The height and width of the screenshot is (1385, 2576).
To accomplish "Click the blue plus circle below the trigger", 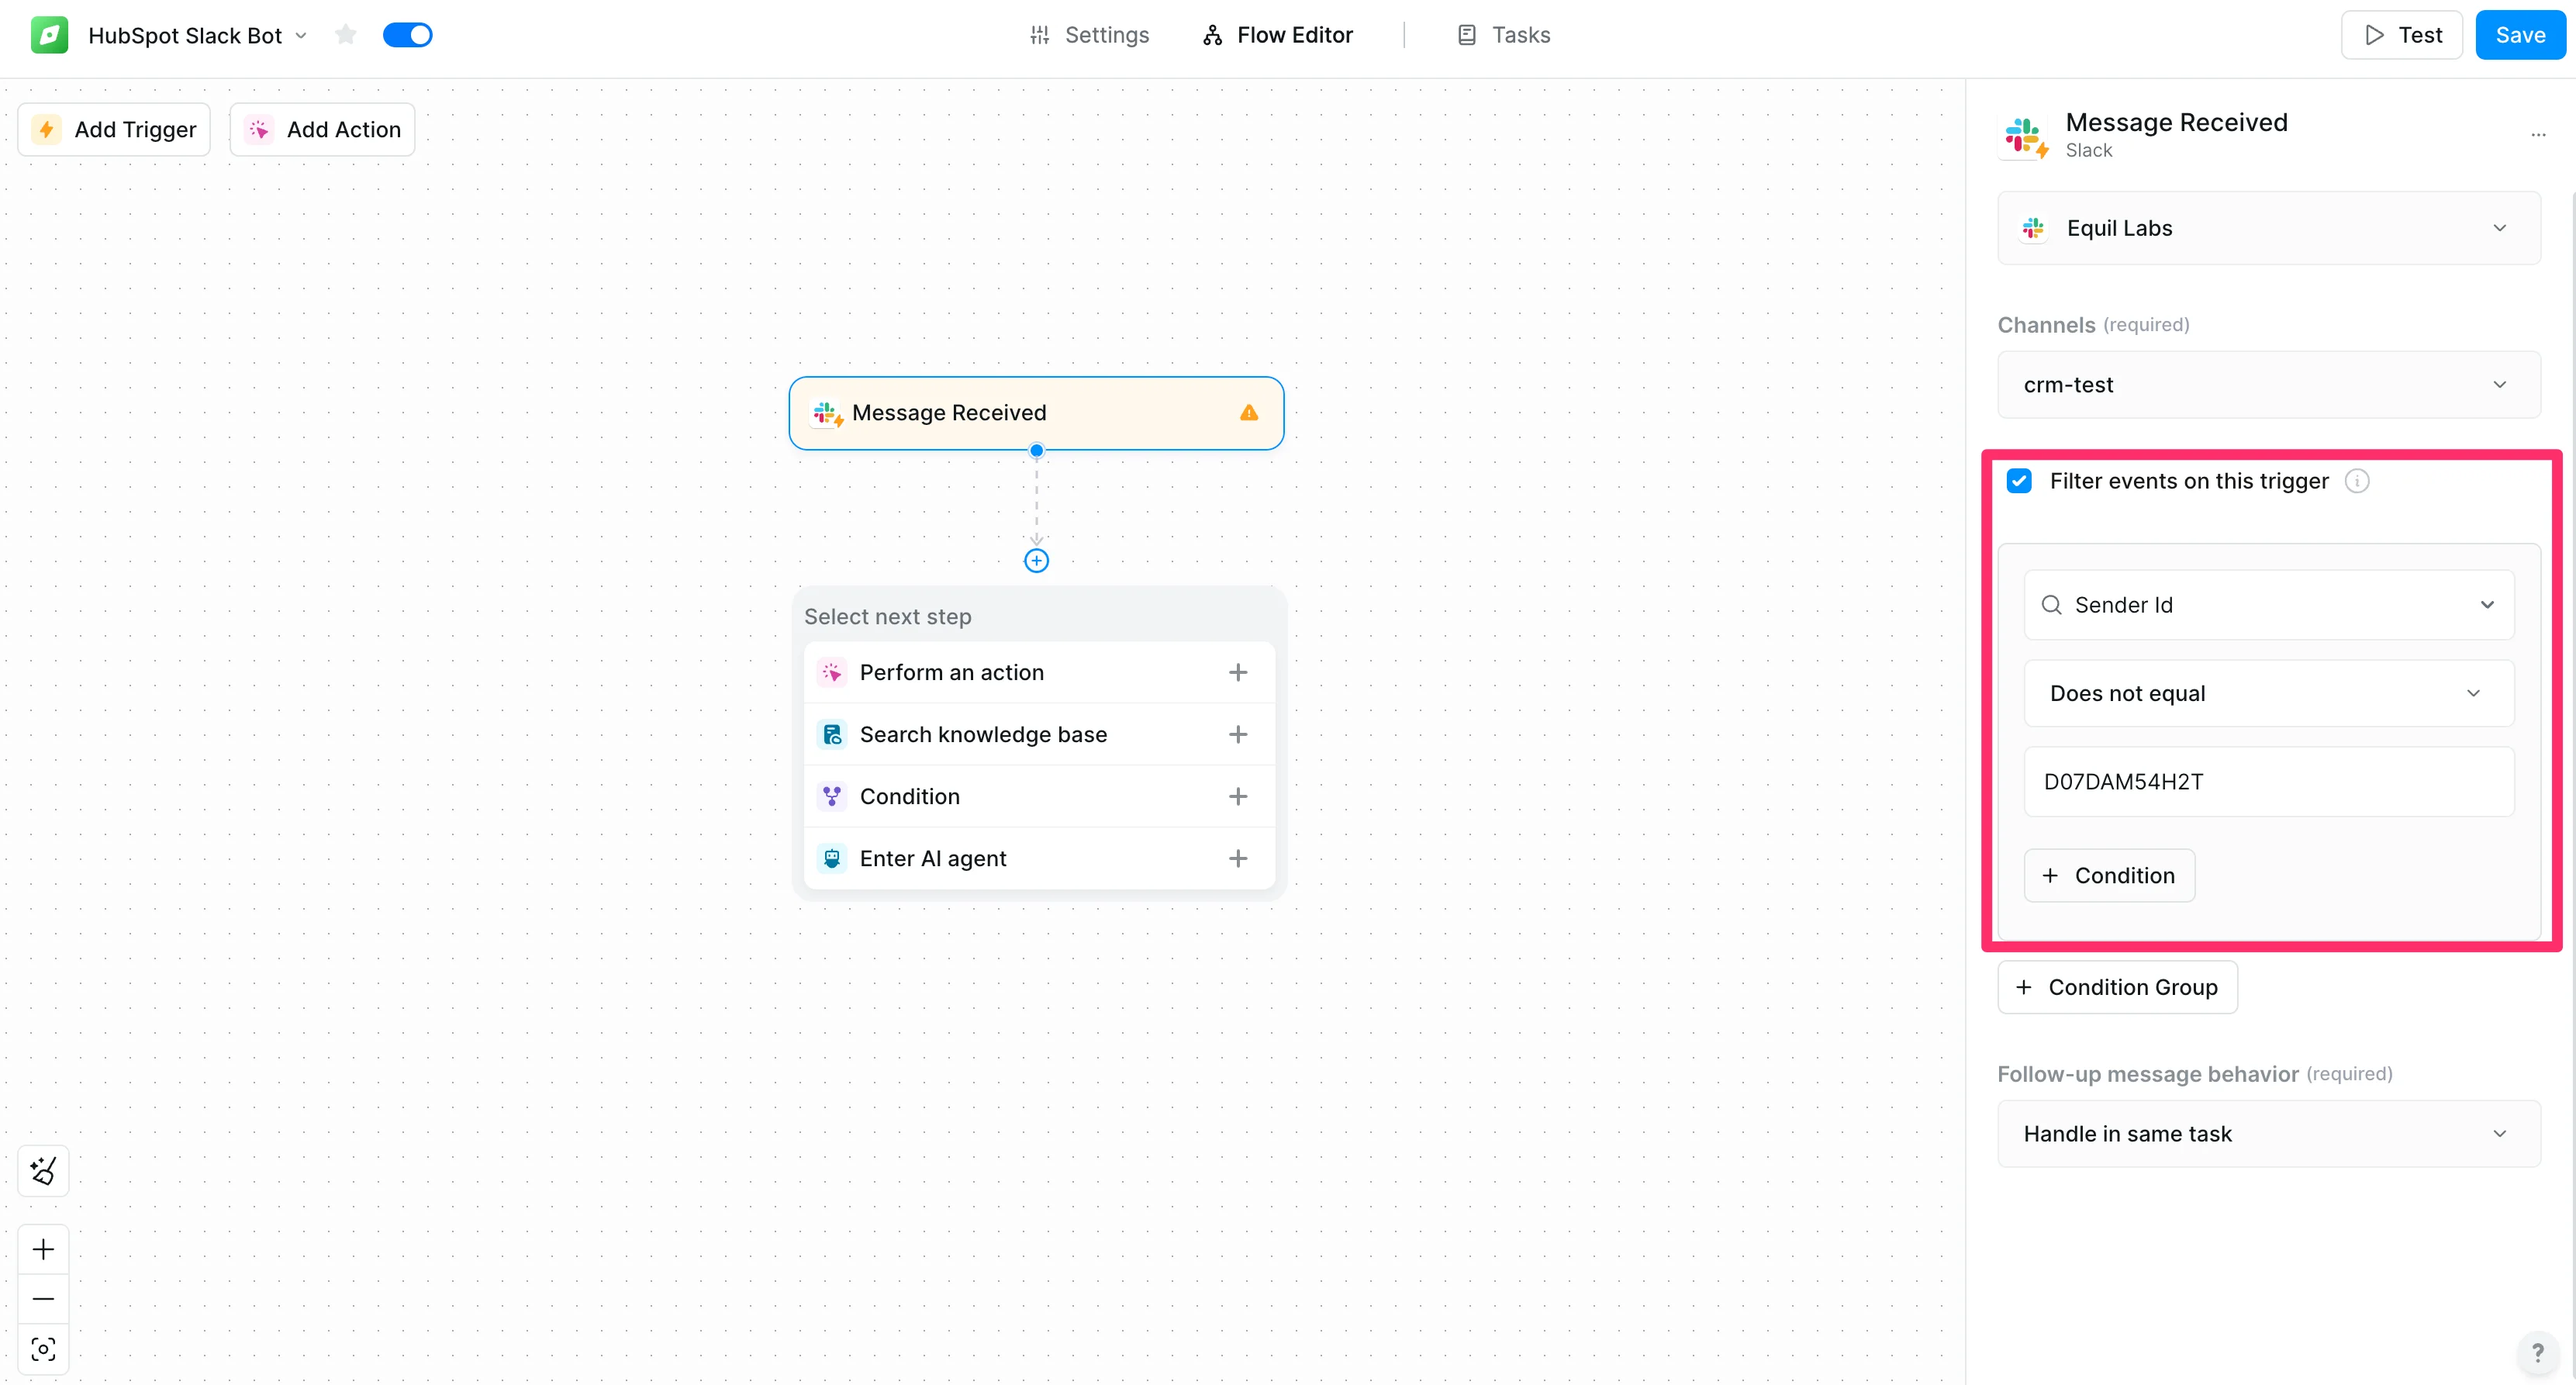I will click(x=1036, y=561).
